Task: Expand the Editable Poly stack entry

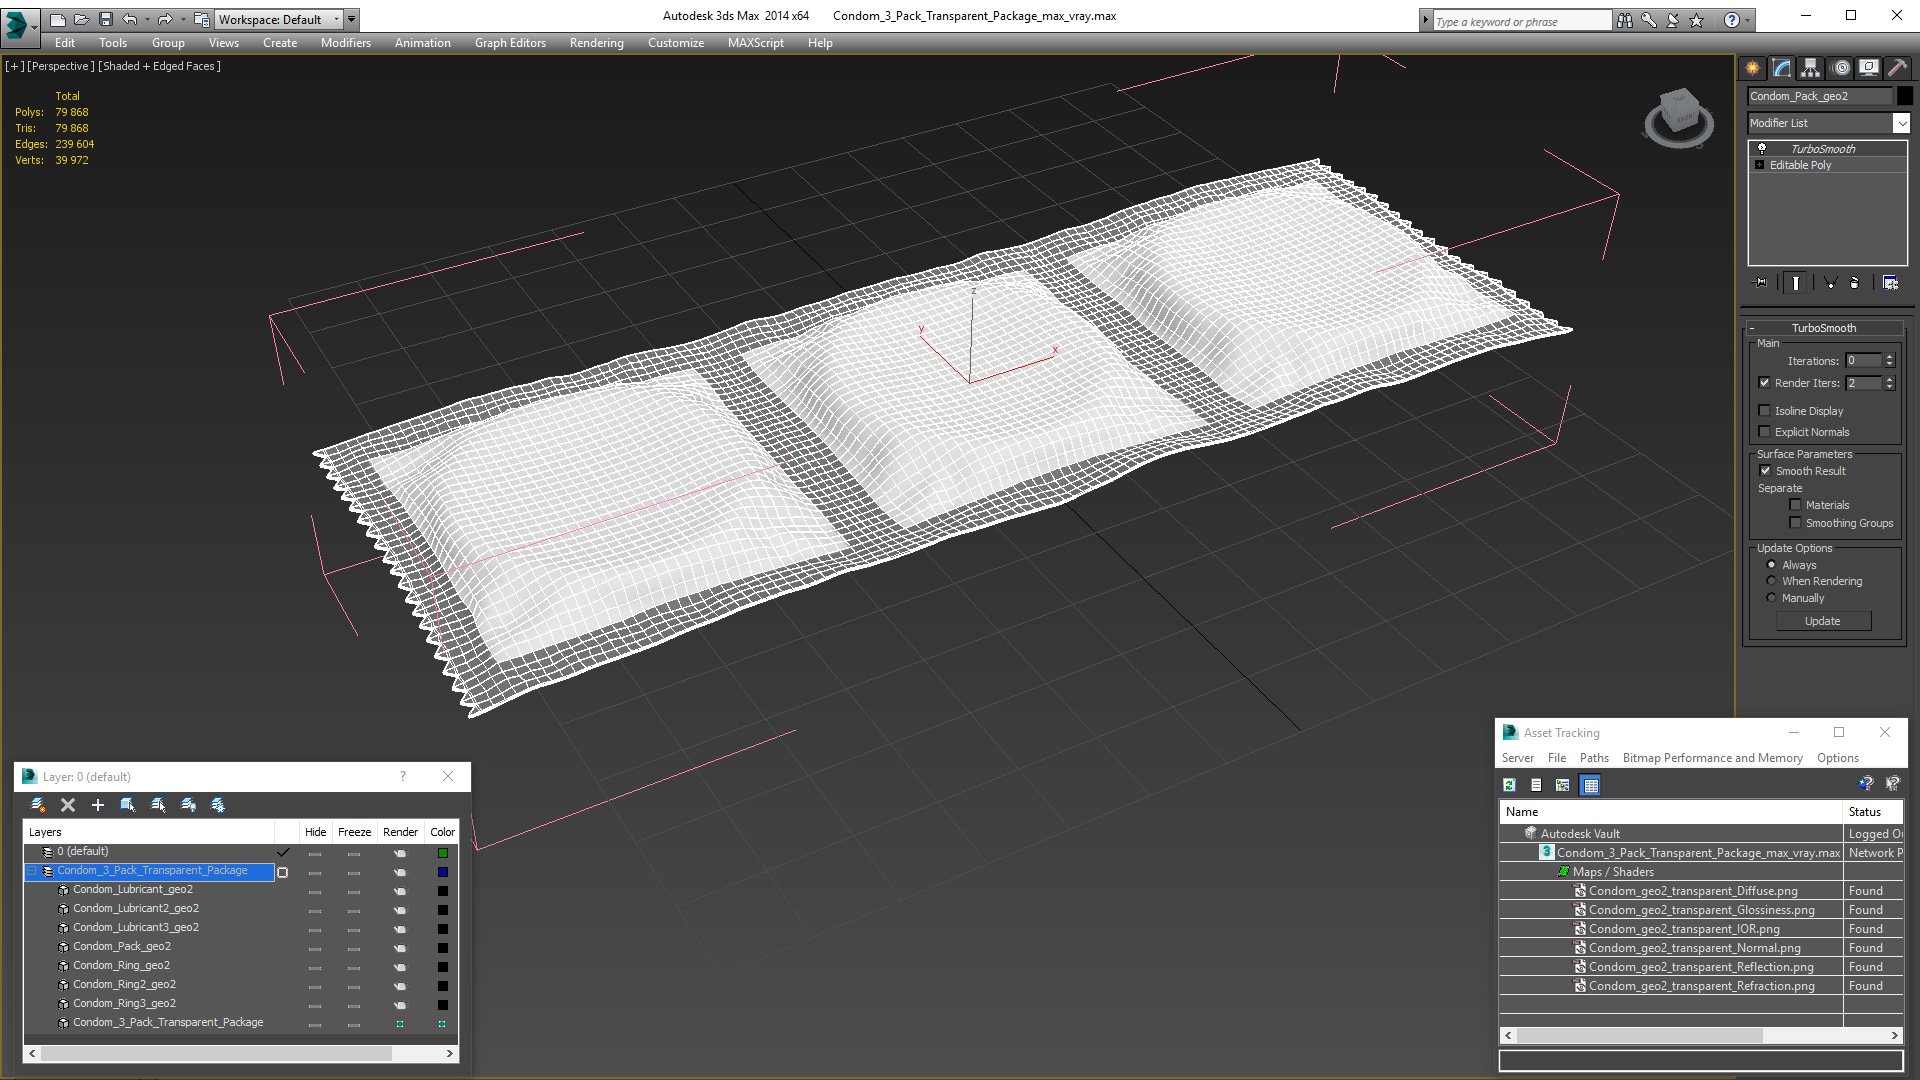Action: pos(1760,165)
